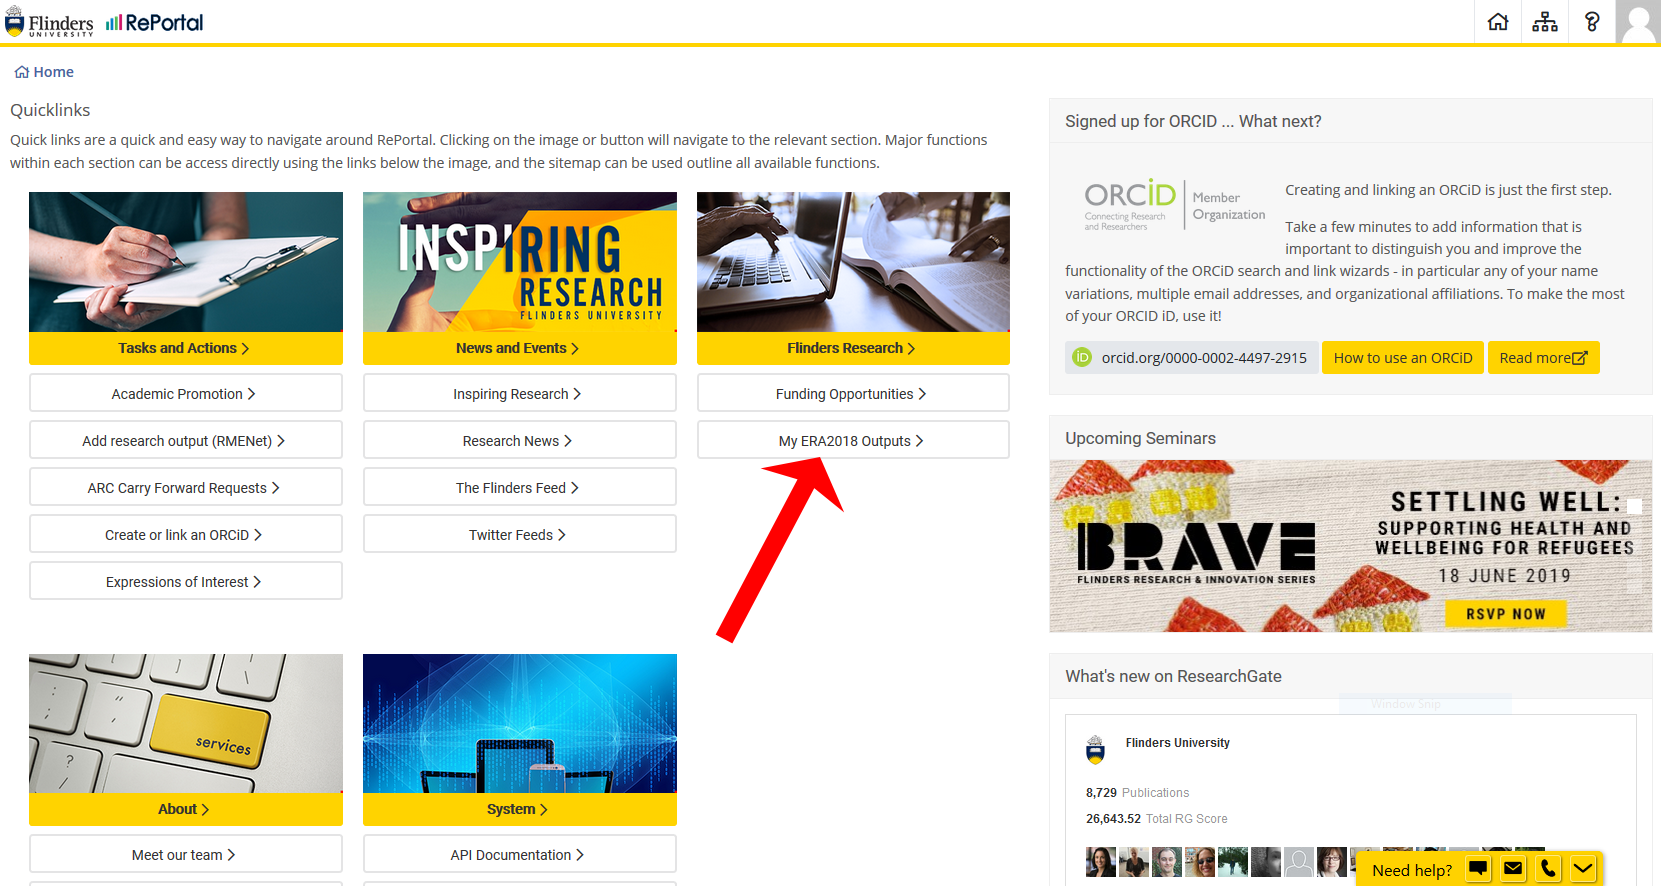The height and width of the screenshot is (886, 1661).
Task: Open Flinders Research section
Action: click(x=853, y=348)
